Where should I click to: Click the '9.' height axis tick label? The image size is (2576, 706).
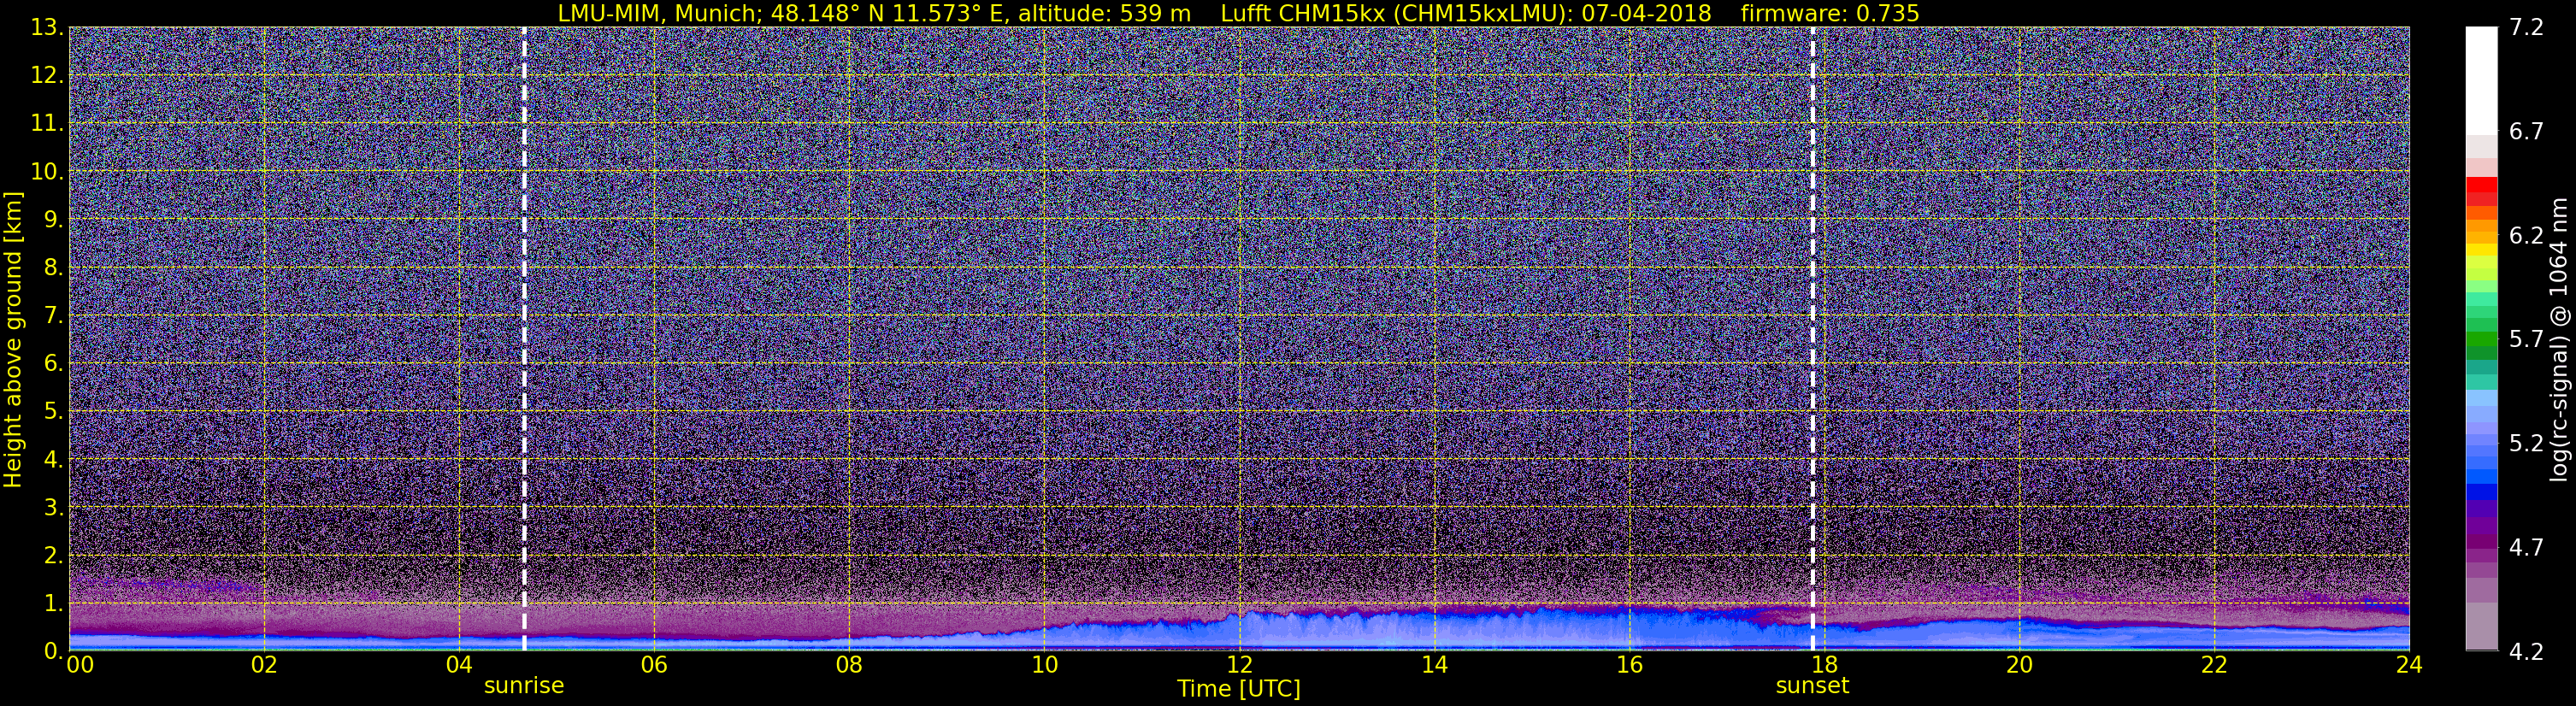[x=54, y=219]
